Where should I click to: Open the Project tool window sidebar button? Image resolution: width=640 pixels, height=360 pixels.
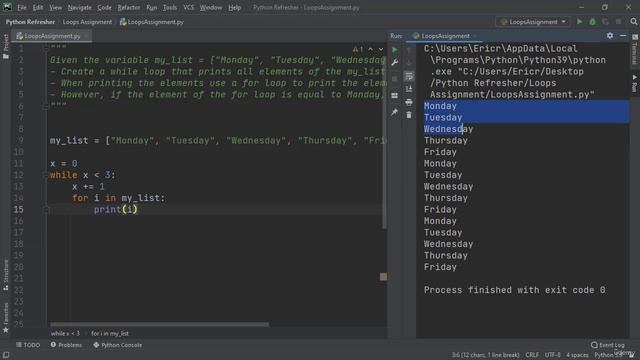tap(6, 46)
